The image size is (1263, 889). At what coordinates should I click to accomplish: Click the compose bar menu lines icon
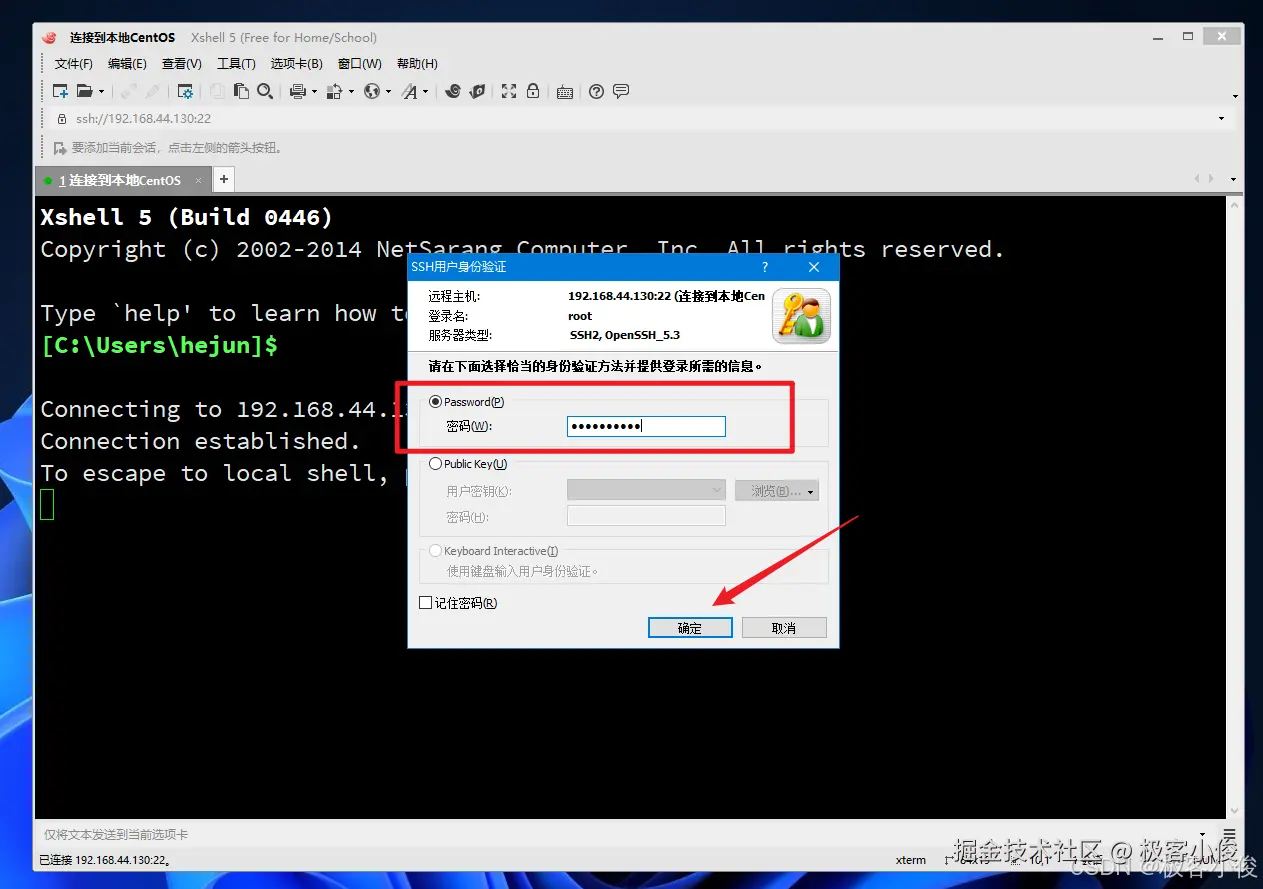1229,834
